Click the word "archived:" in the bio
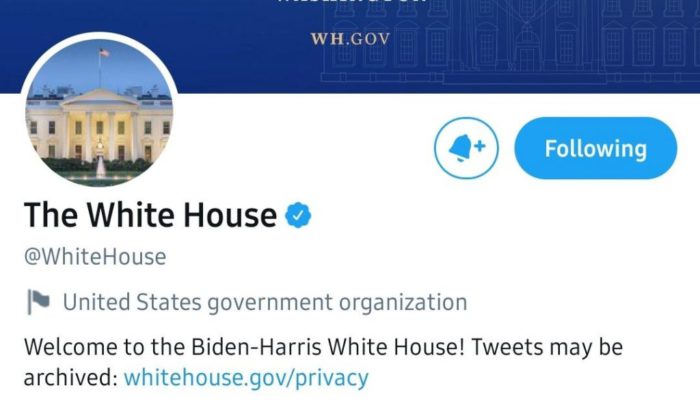Screen dimensions: 700x412 pyautogui.click(x=69, y=378)
